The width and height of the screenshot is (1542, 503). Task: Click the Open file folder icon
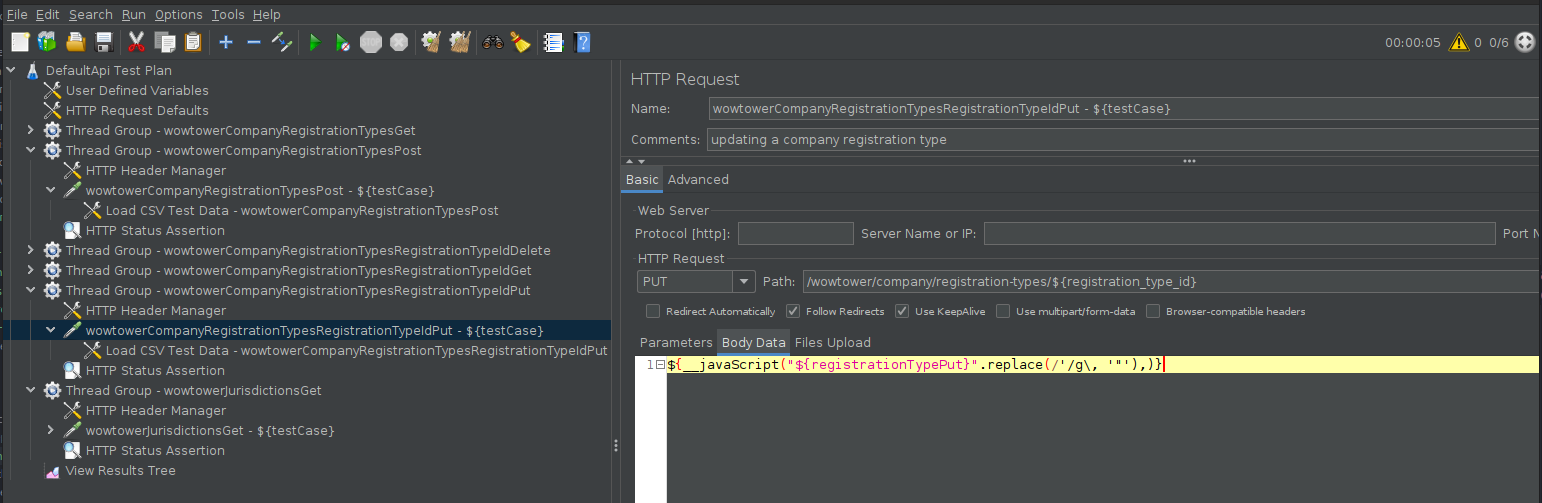[75, 42]
